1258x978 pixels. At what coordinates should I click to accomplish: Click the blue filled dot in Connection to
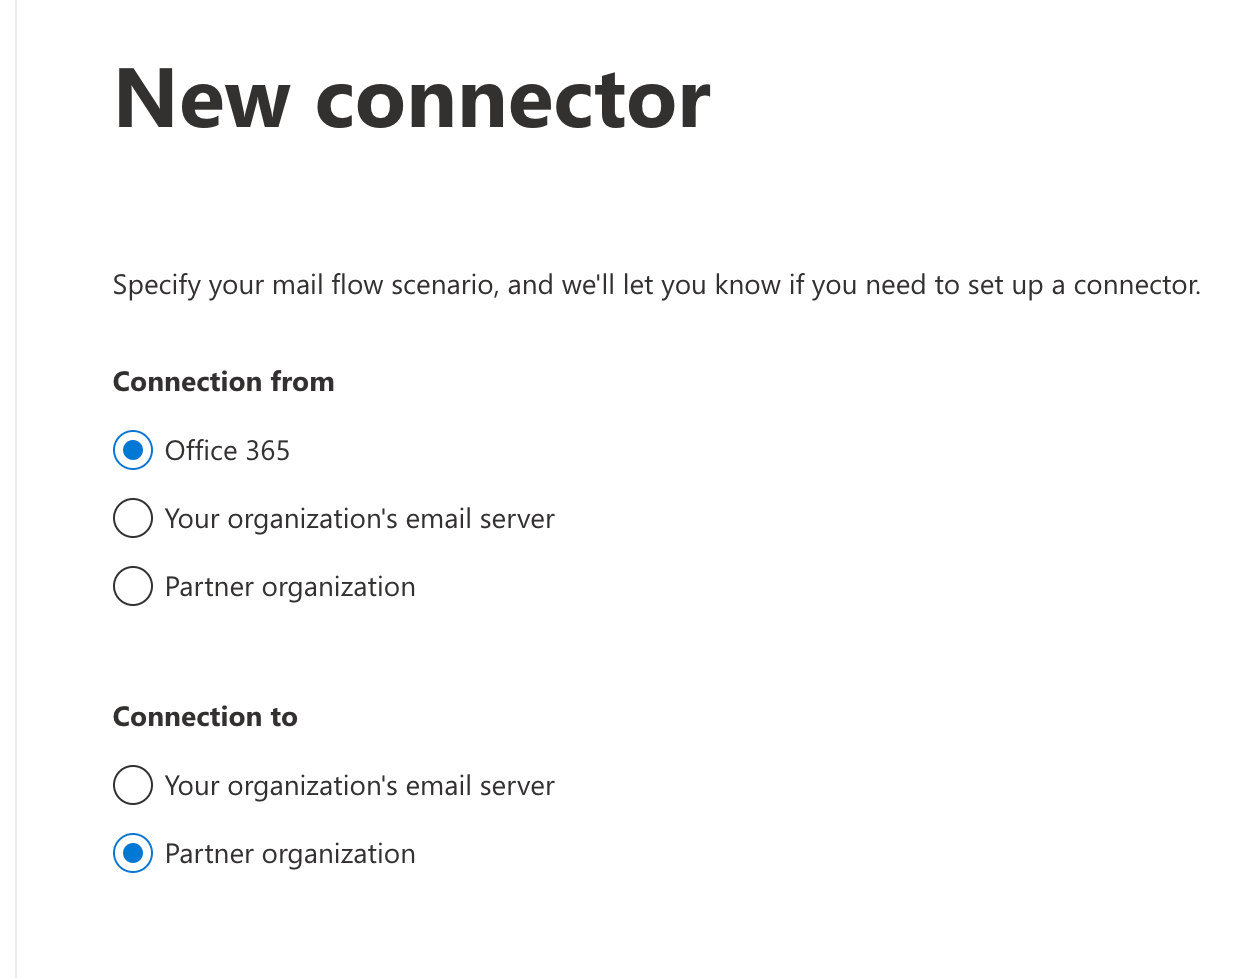click(133, 853)
